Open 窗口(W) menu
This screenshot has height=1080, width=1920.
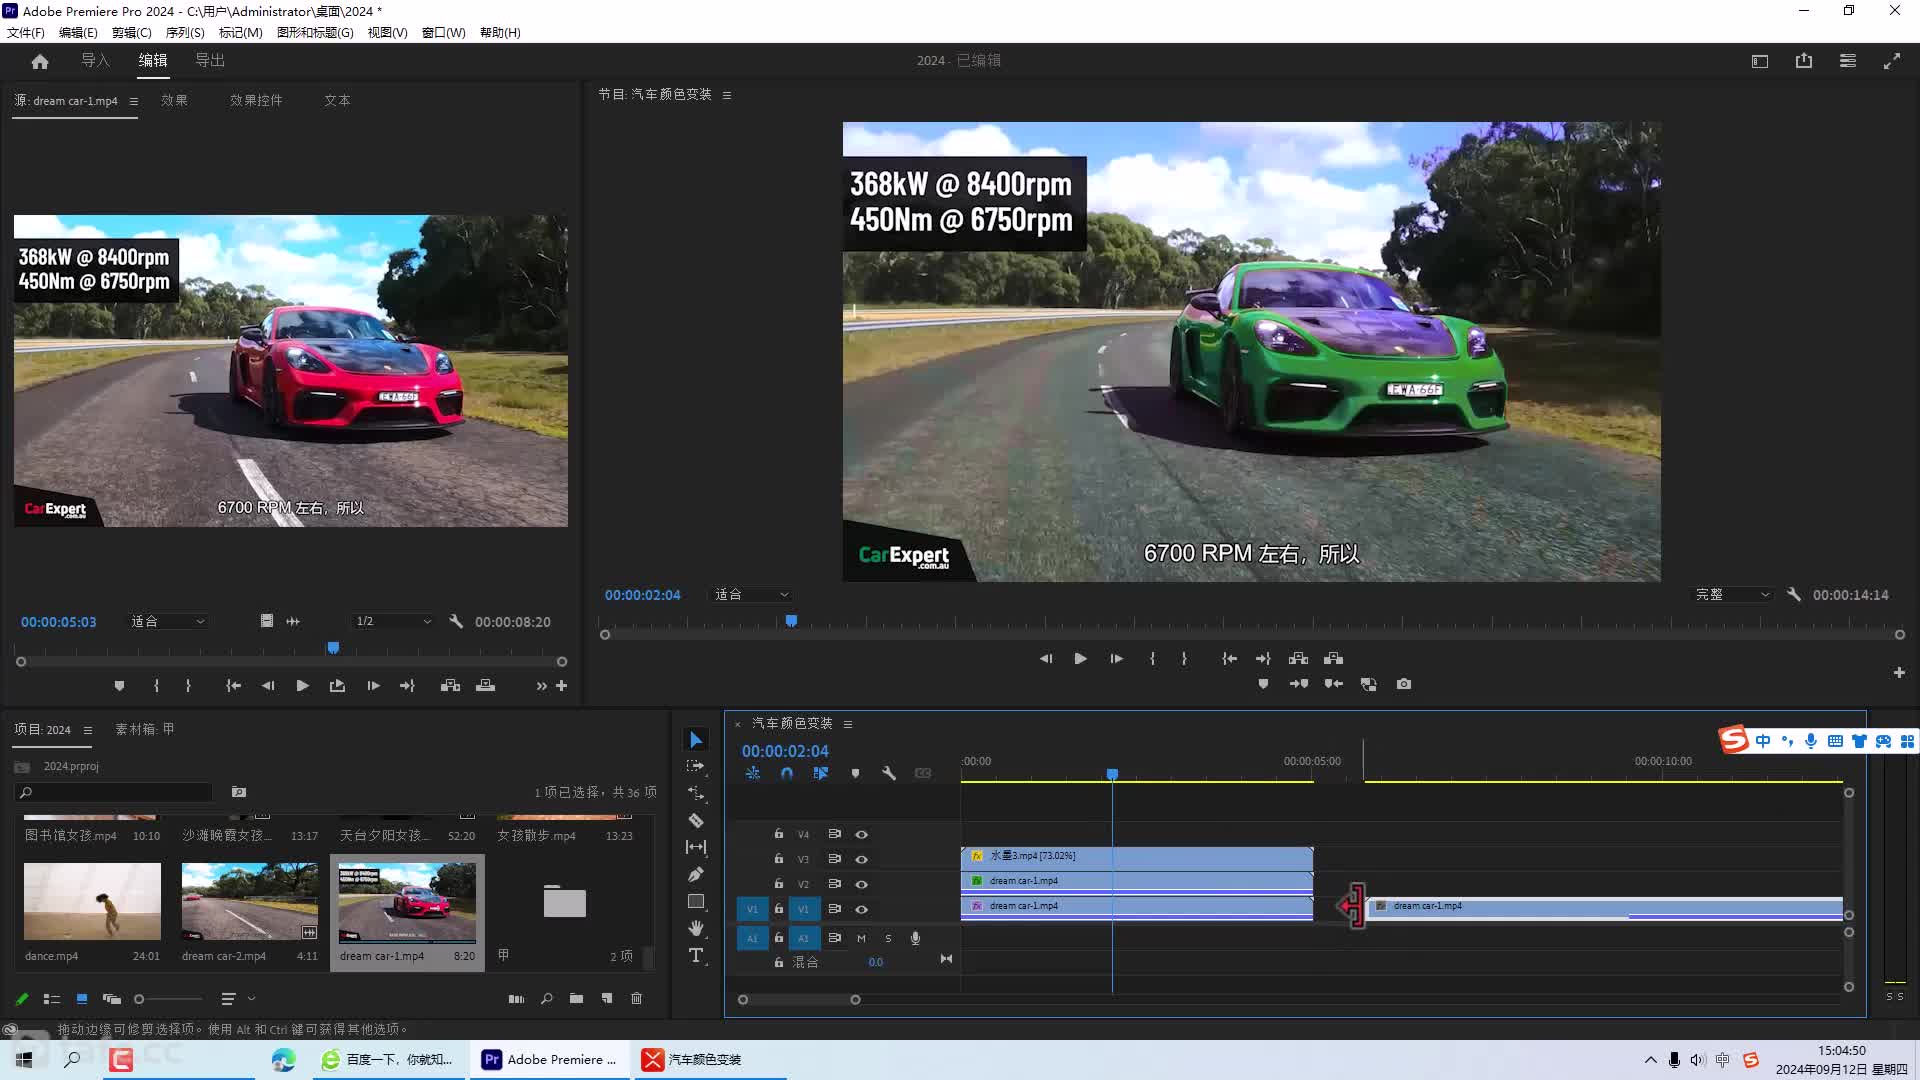[443, 32]
